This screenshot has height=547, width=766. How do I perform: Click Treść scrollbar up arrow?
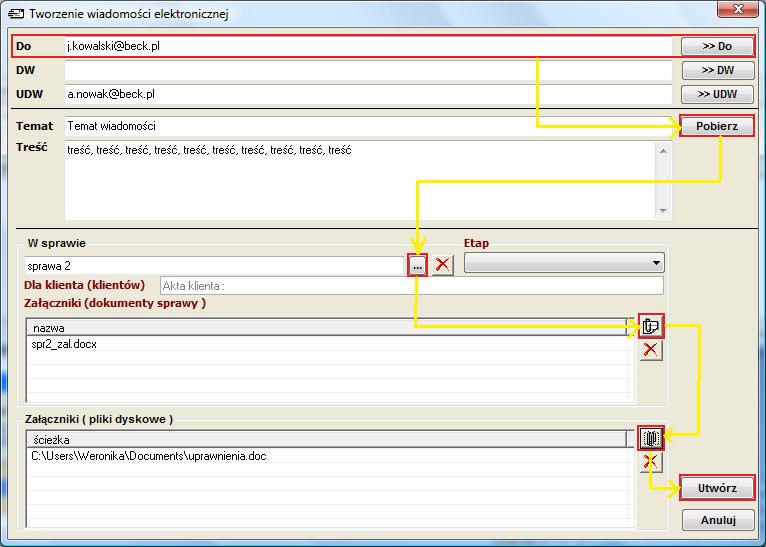coord(663,151)
